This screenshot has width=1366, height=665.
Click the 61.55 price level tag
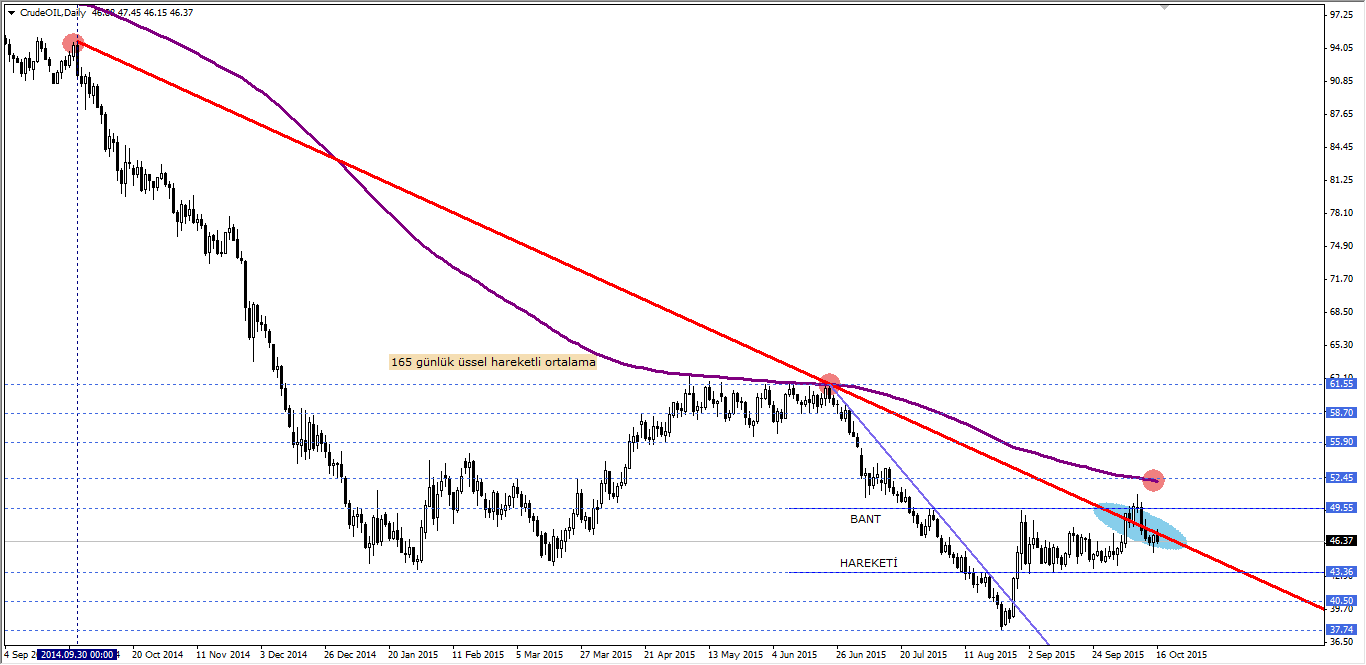point(1341,384)
